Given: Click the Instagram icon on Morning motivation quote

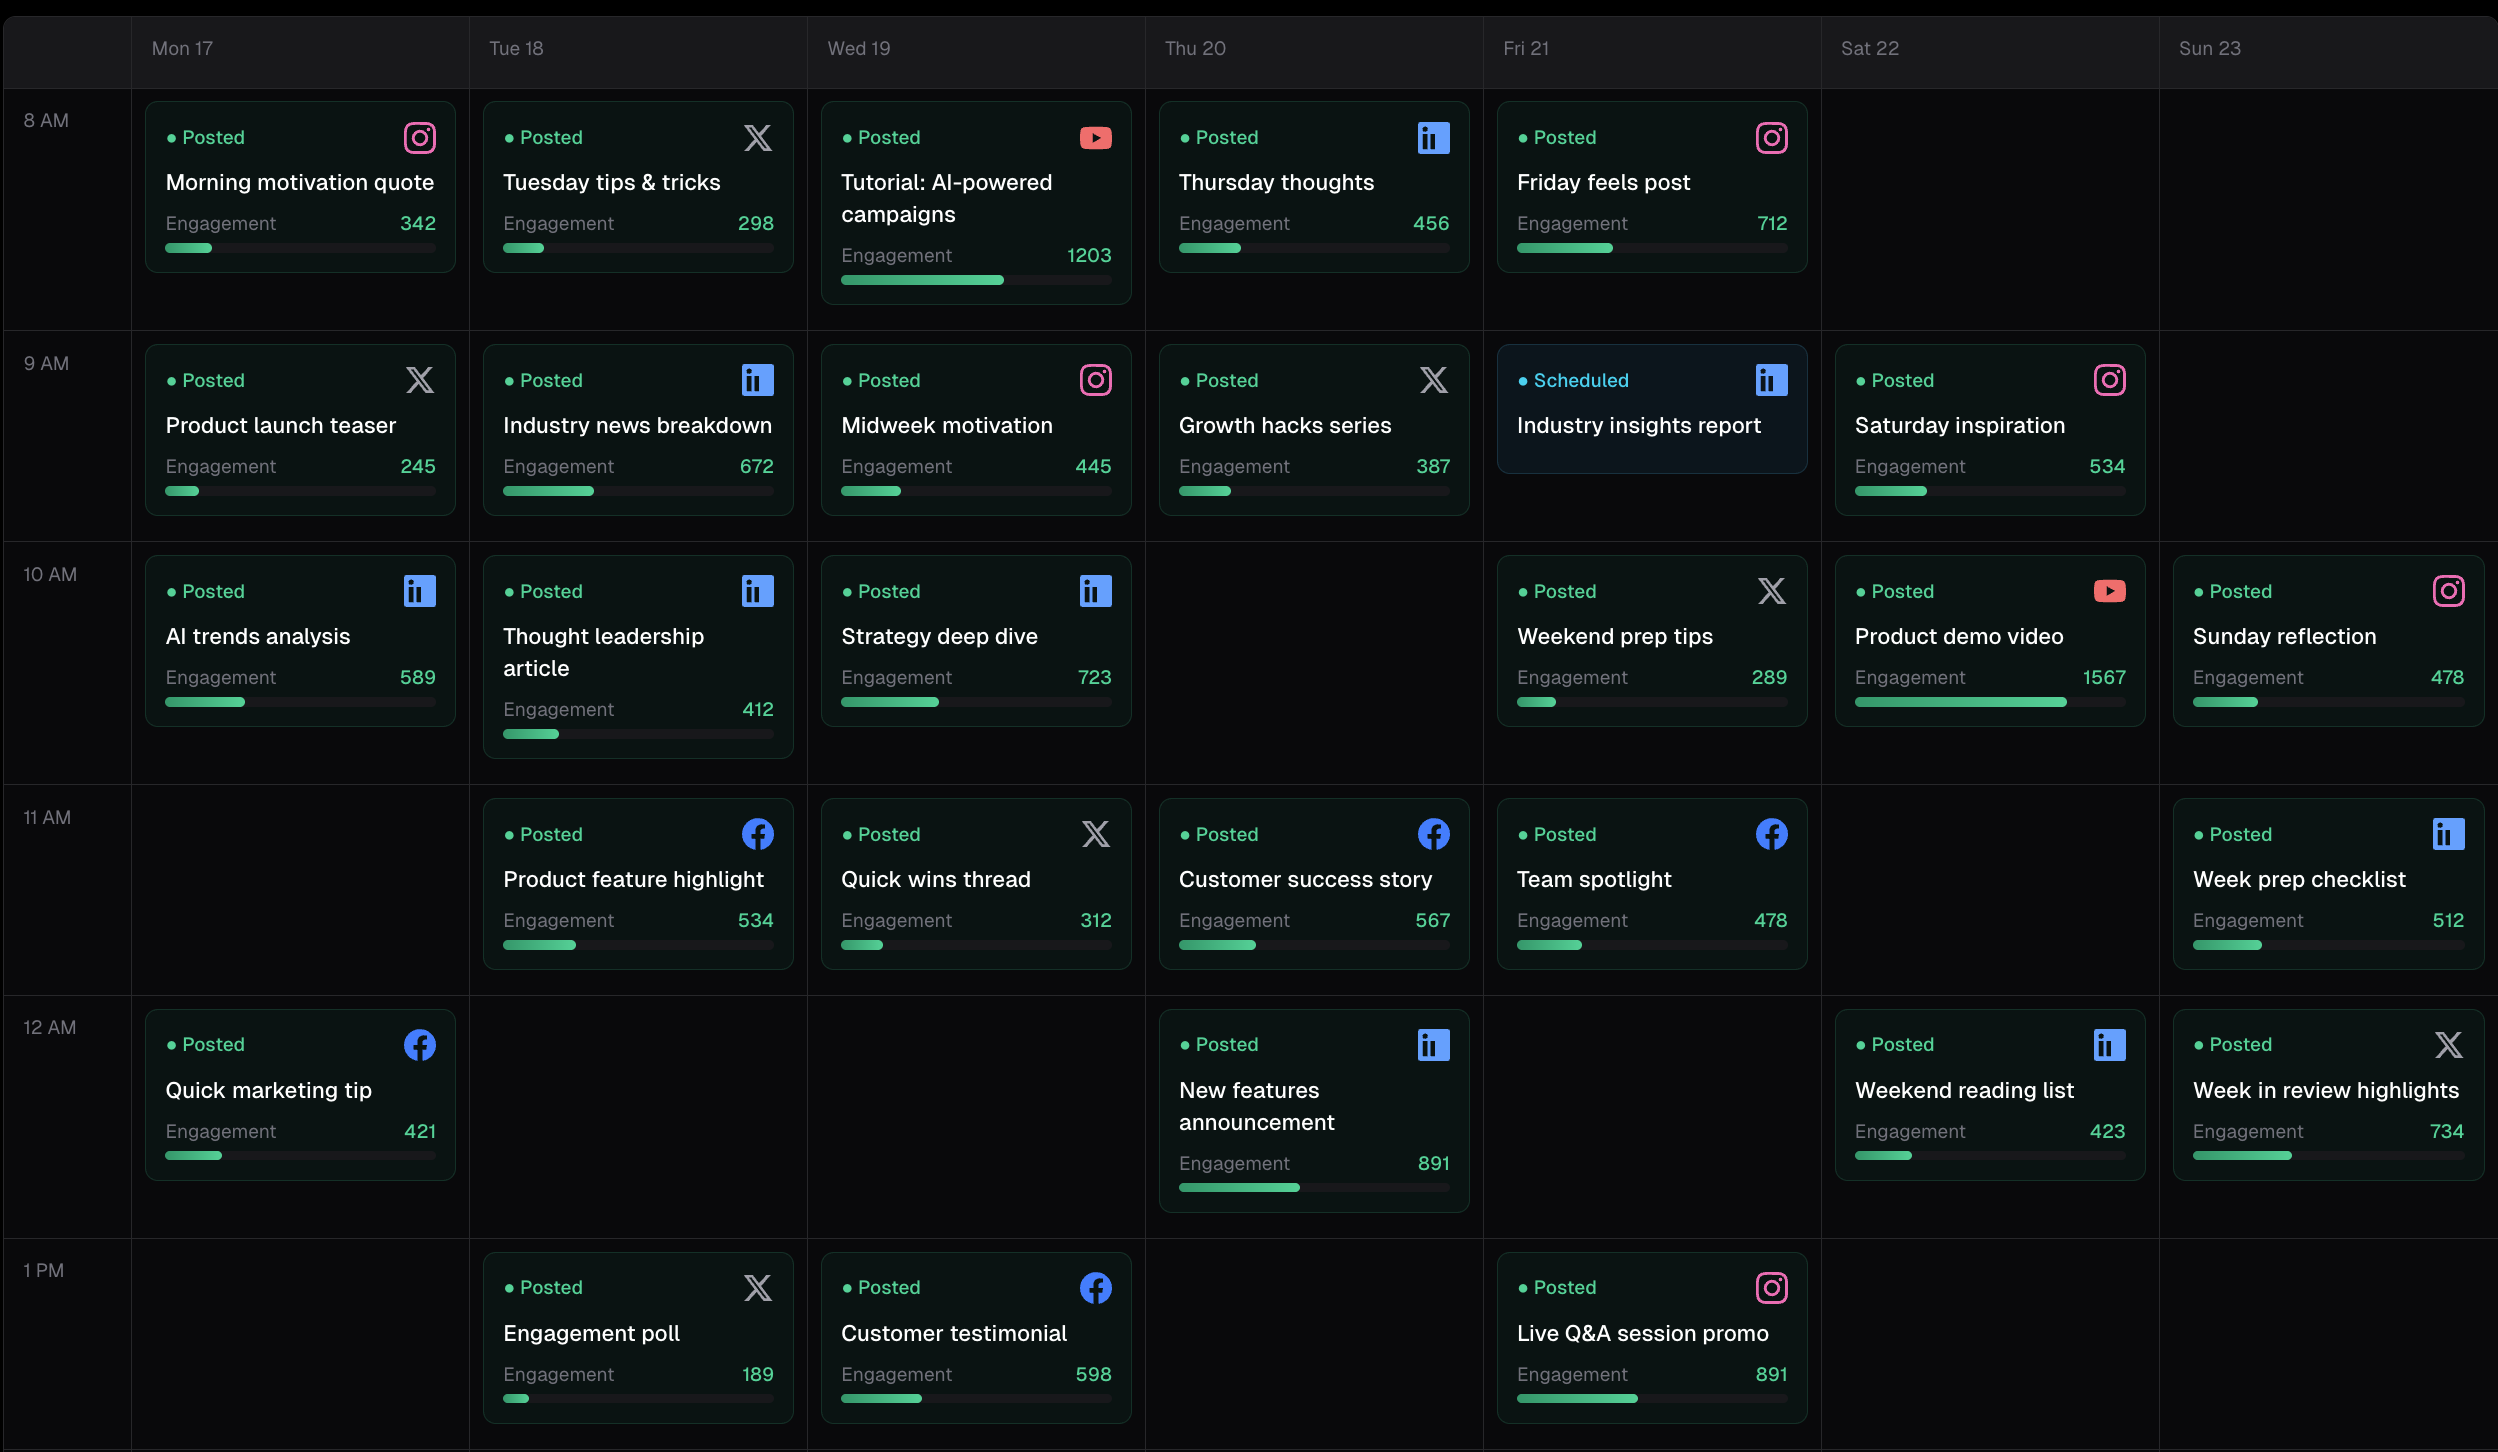Looking at the screenshot, I should tap(419, 138).
